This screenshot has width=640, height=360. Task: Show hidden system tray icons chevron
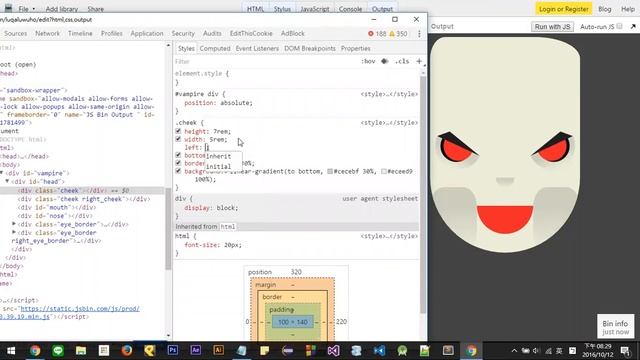pos(514,351)
